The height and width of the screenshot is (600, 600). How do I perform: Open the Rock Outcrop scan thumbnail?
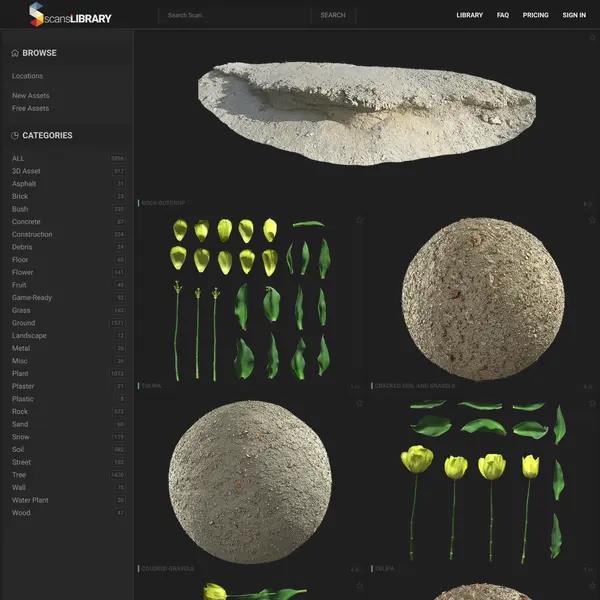367,113
